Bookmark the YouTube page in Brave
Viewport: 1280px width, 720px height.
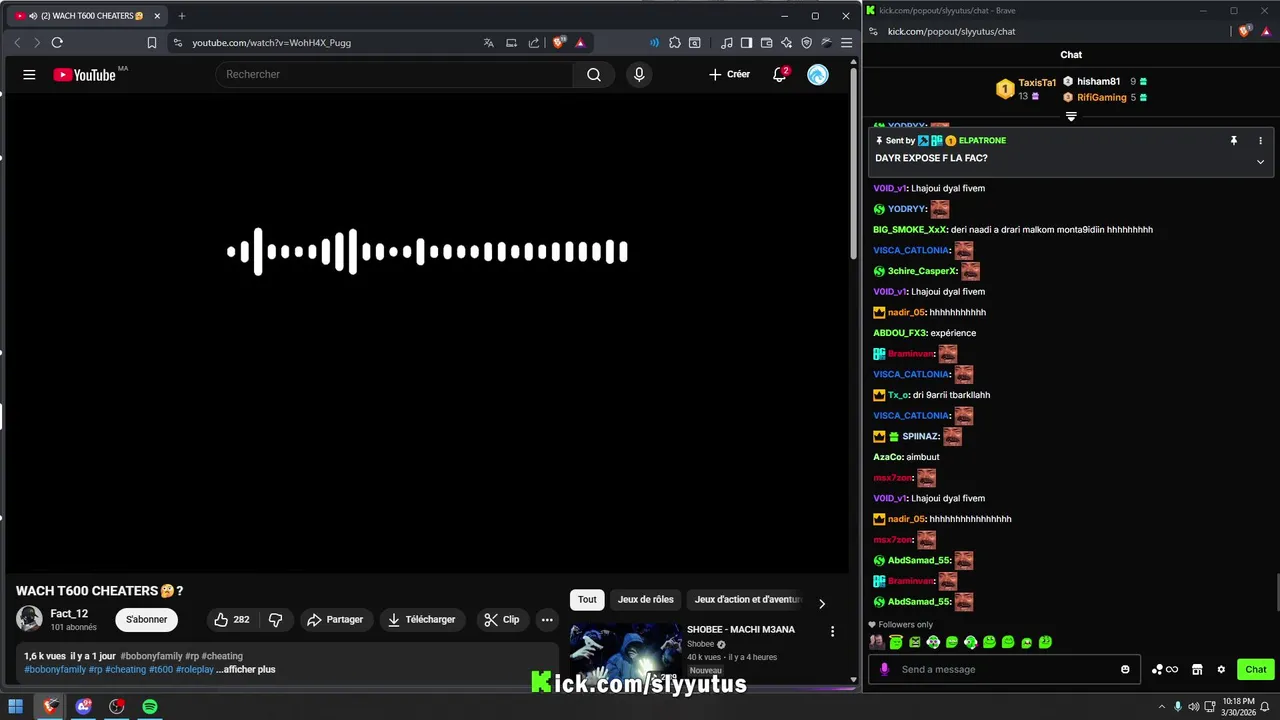152,43
